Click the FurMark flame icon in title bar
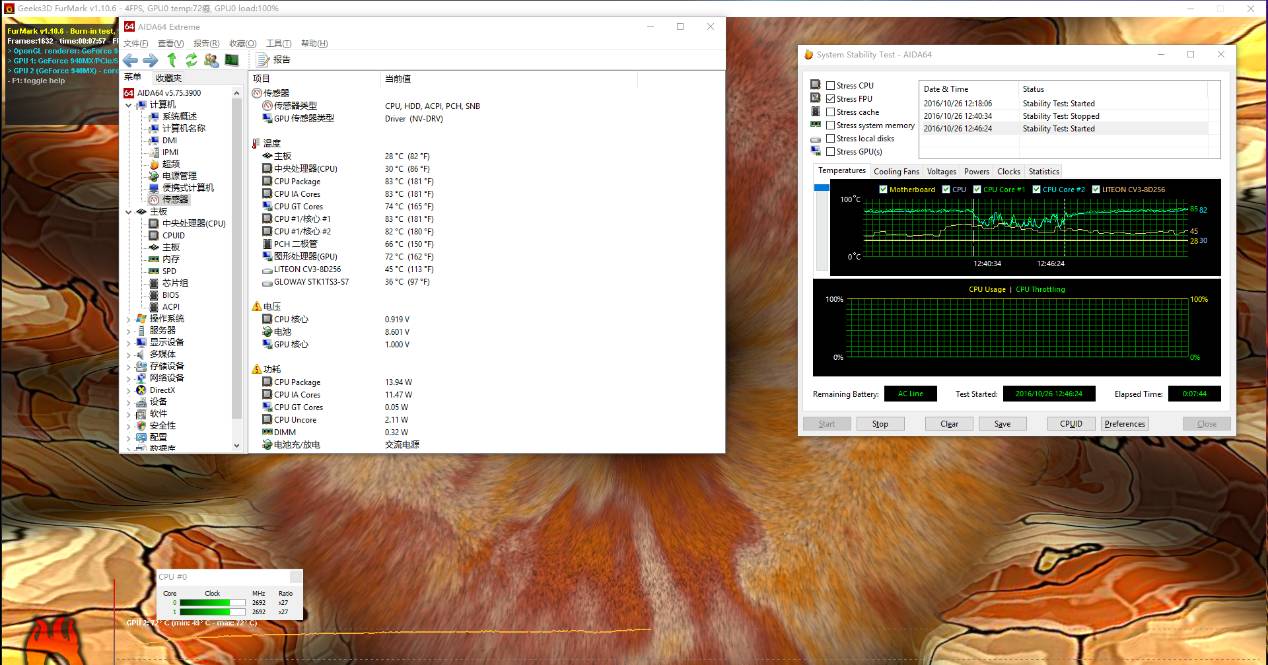Screen dimensions: 1268x665 click(x=8, y=7)
